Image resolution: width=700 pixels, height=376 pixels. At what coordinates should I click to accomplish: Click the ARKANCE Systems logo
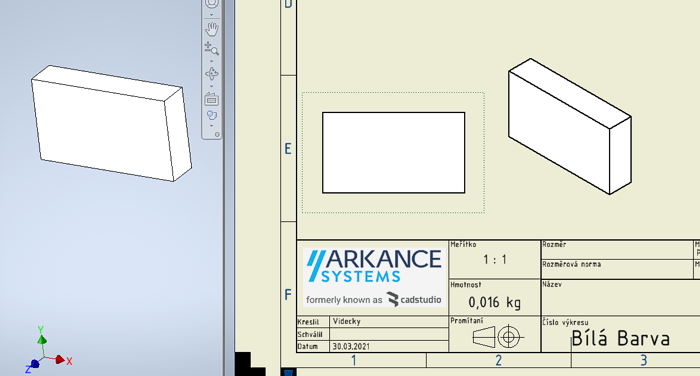click(374, 278)
